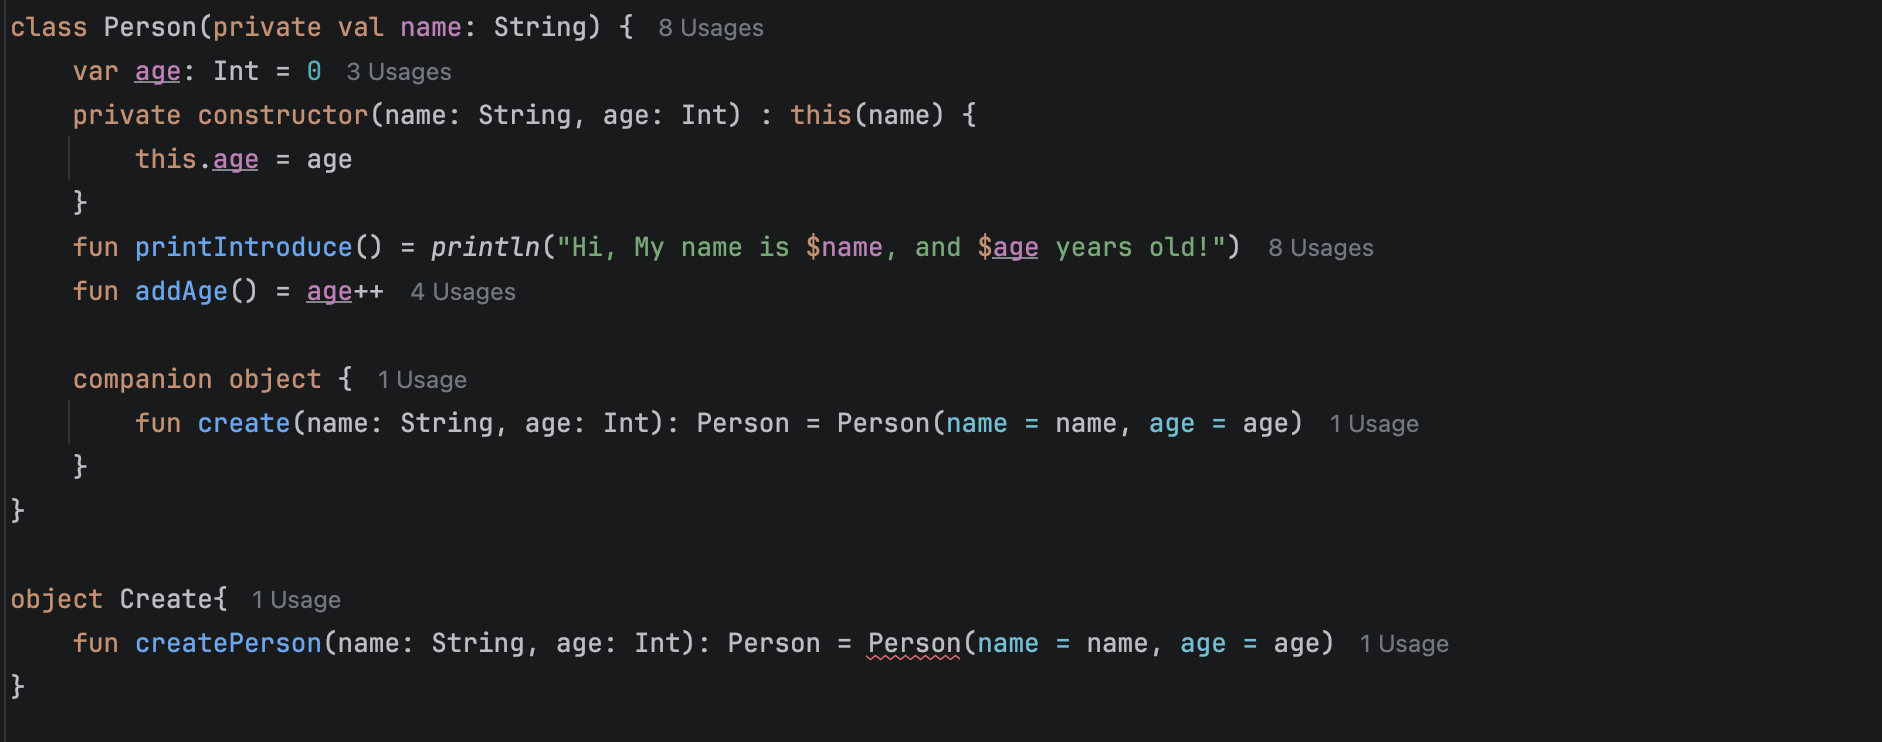This screenshot has height=742, width=1882.
Task: Open '3 Usages' hint next to var age
Action: click(x=399, y=72)
